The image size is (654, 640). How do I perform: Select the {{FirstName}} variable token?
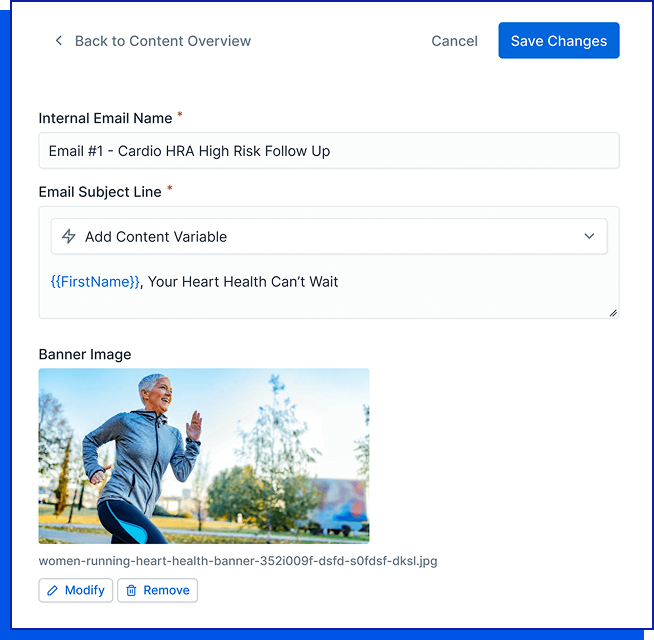95,282
